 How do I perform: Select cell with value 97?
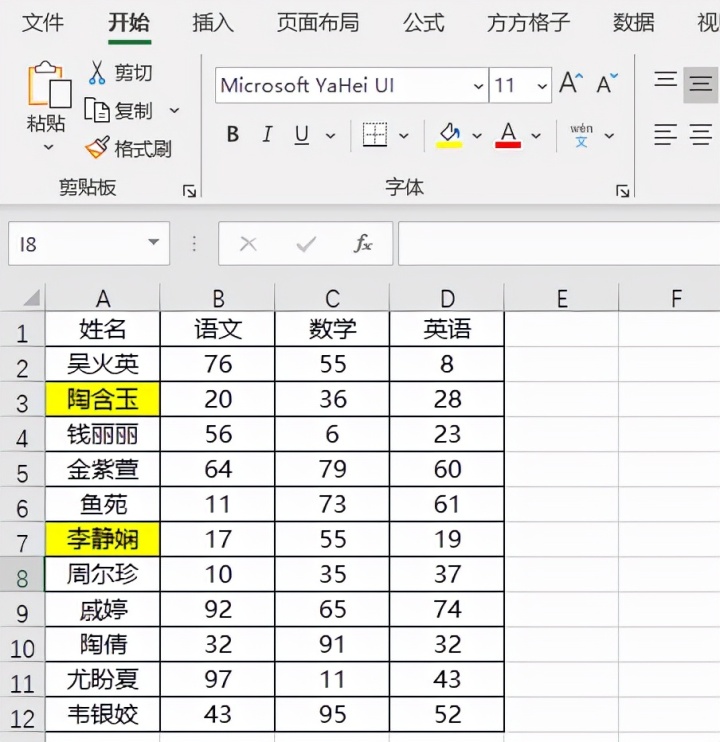coord(218,679)
